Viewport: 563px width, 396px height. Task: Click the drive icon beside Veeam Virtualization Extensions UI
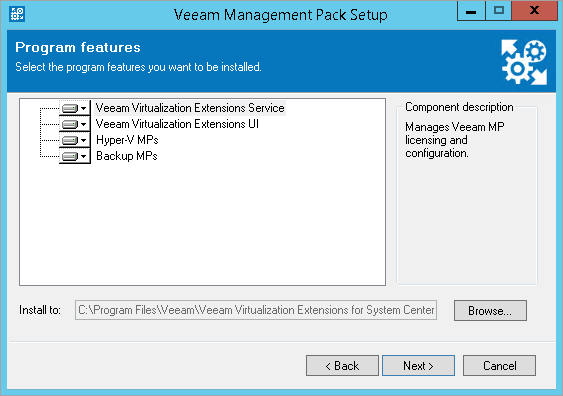70,124
